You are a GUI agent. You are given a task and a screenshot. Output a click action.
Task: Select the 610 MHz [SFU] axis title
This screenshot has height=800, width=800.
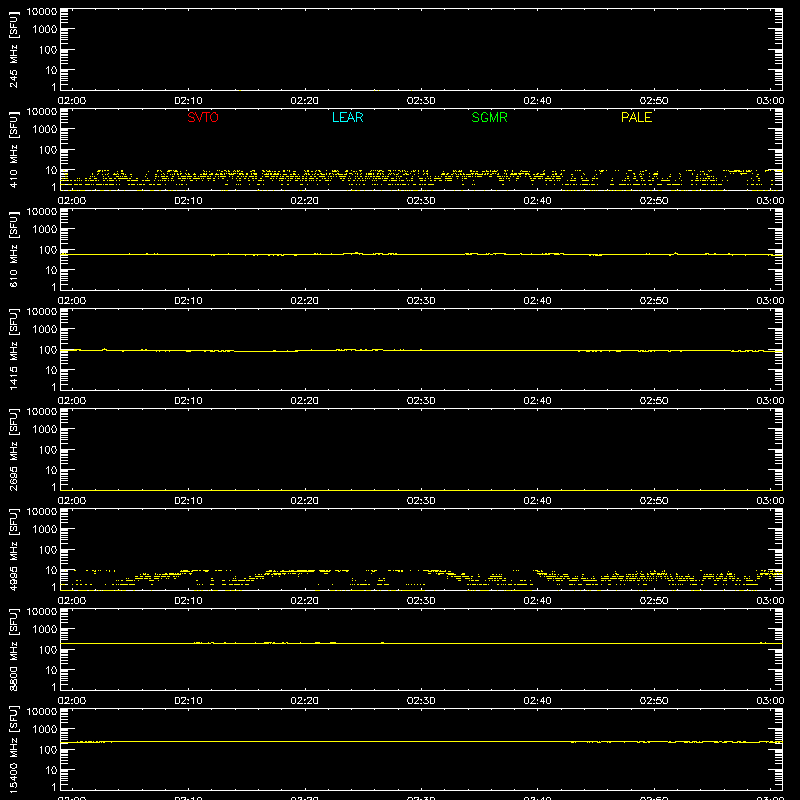coord(13,249)
